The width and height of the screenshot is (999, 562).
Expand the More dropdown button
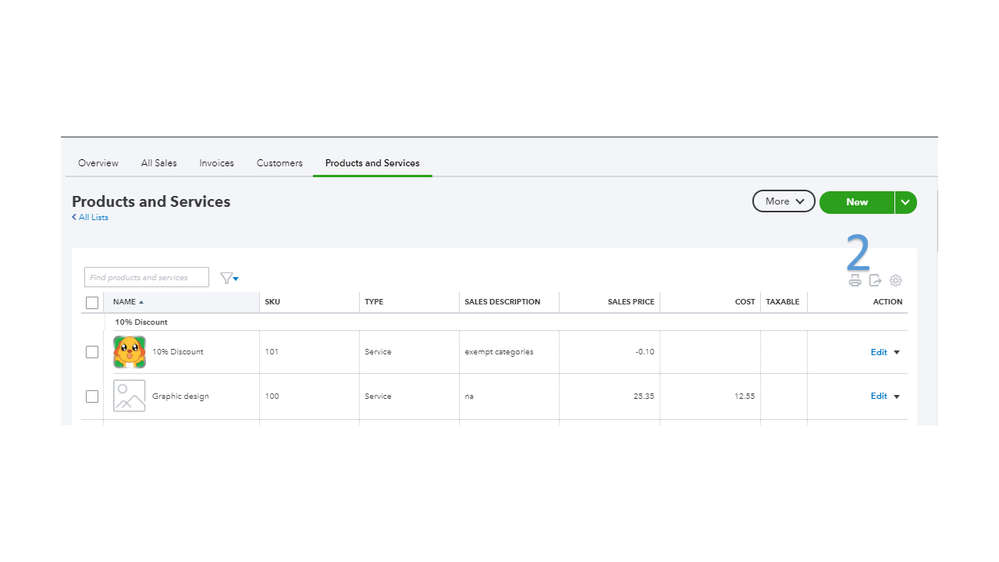pyautogui.click(x=784, y=202)
